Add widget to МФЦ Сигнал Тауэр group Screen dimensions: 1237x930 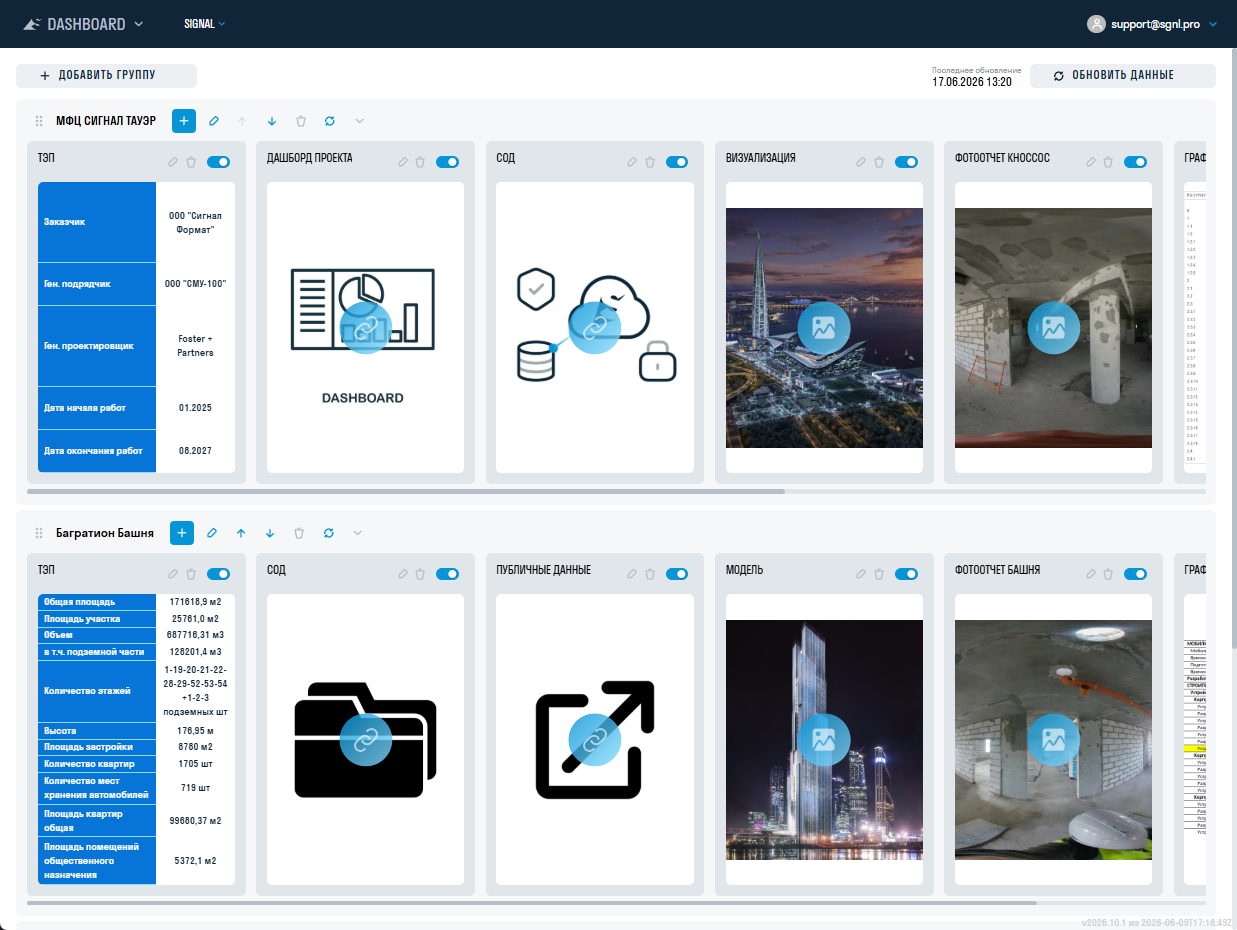[x=184, y=121]
